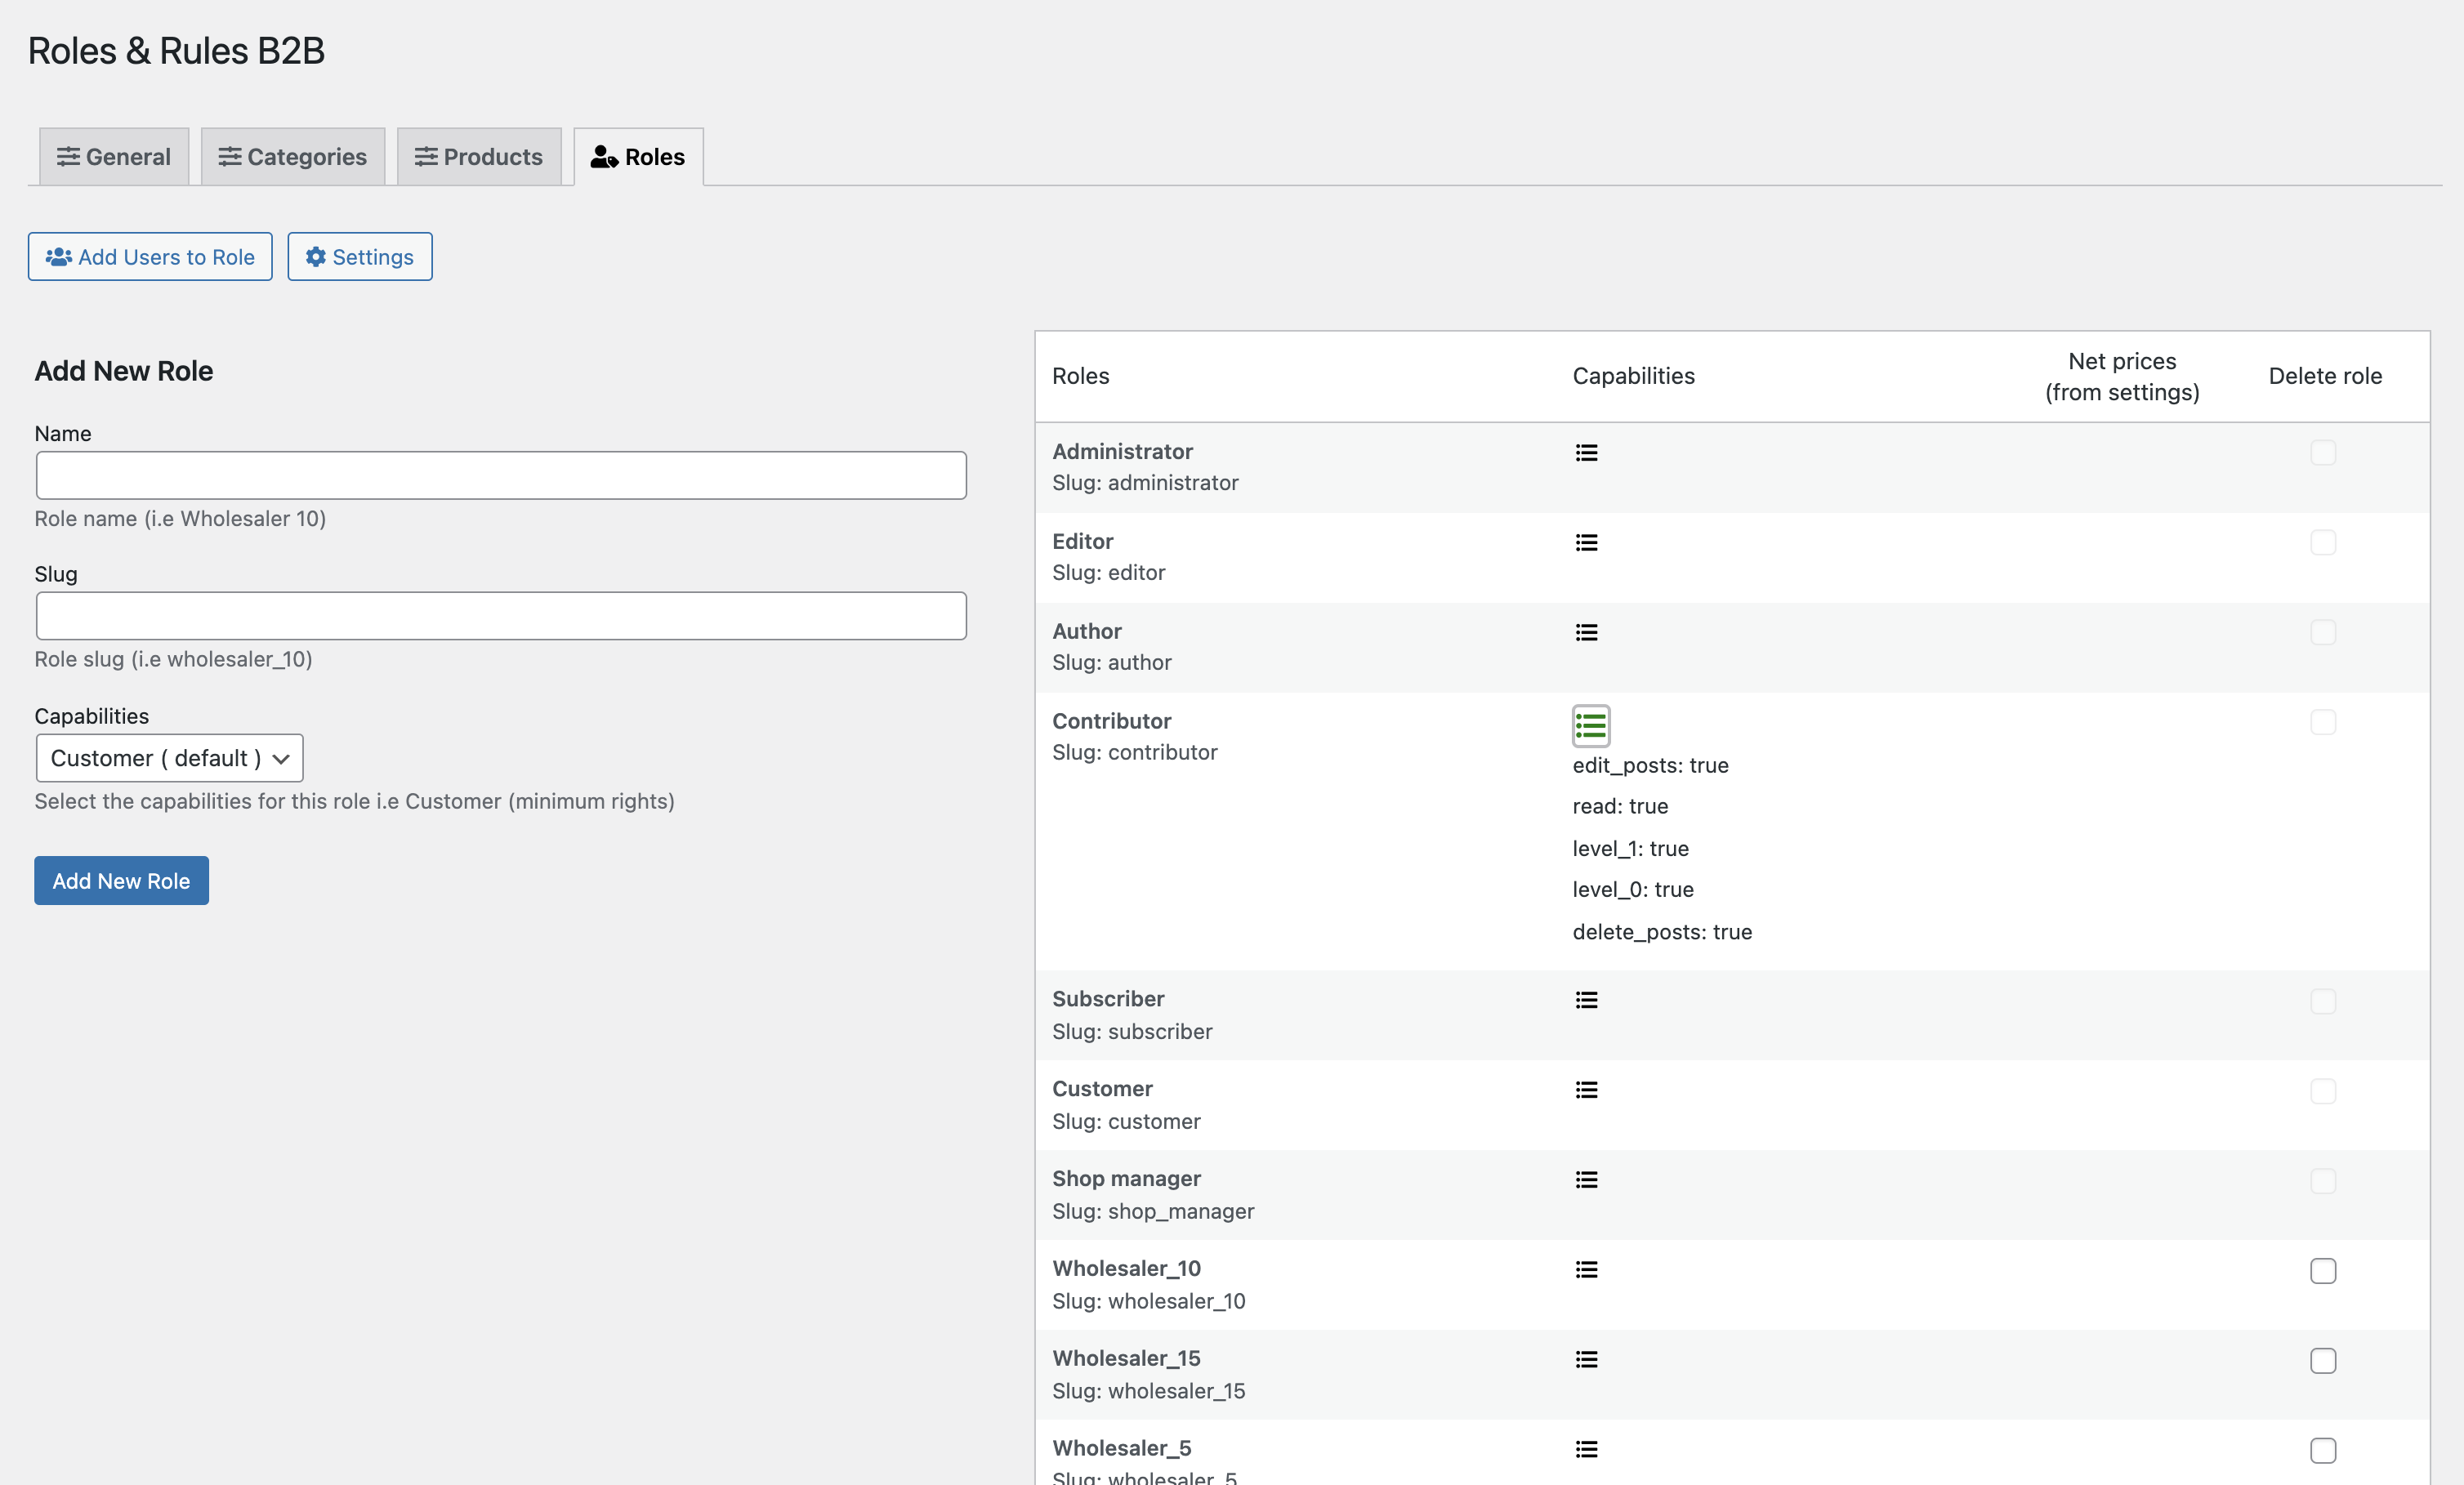
Task: Show Shop manager capabilities list icon
Action: [x=1586, y=1180]
